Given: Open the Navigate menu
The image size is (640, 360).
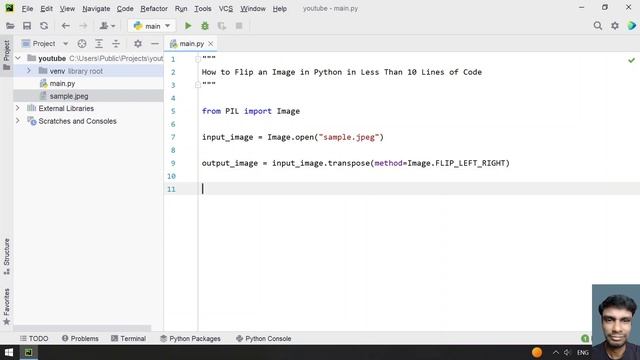Looking at the screenshot, I should [96, 9].
